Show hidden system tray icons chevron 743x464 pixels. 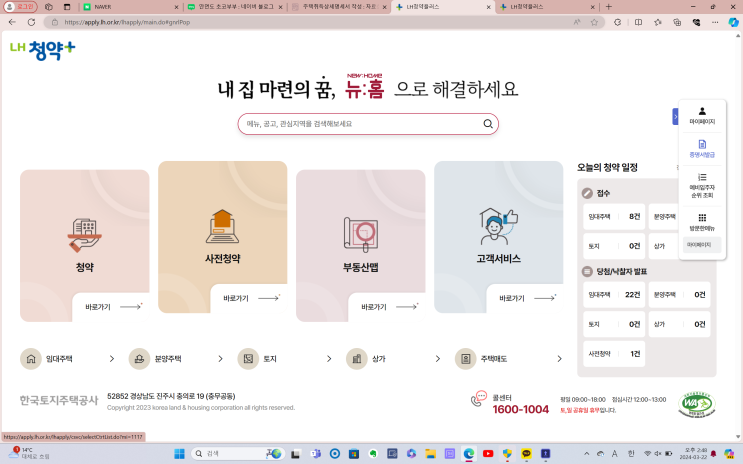pyautogui.click(x=587, y=454)
